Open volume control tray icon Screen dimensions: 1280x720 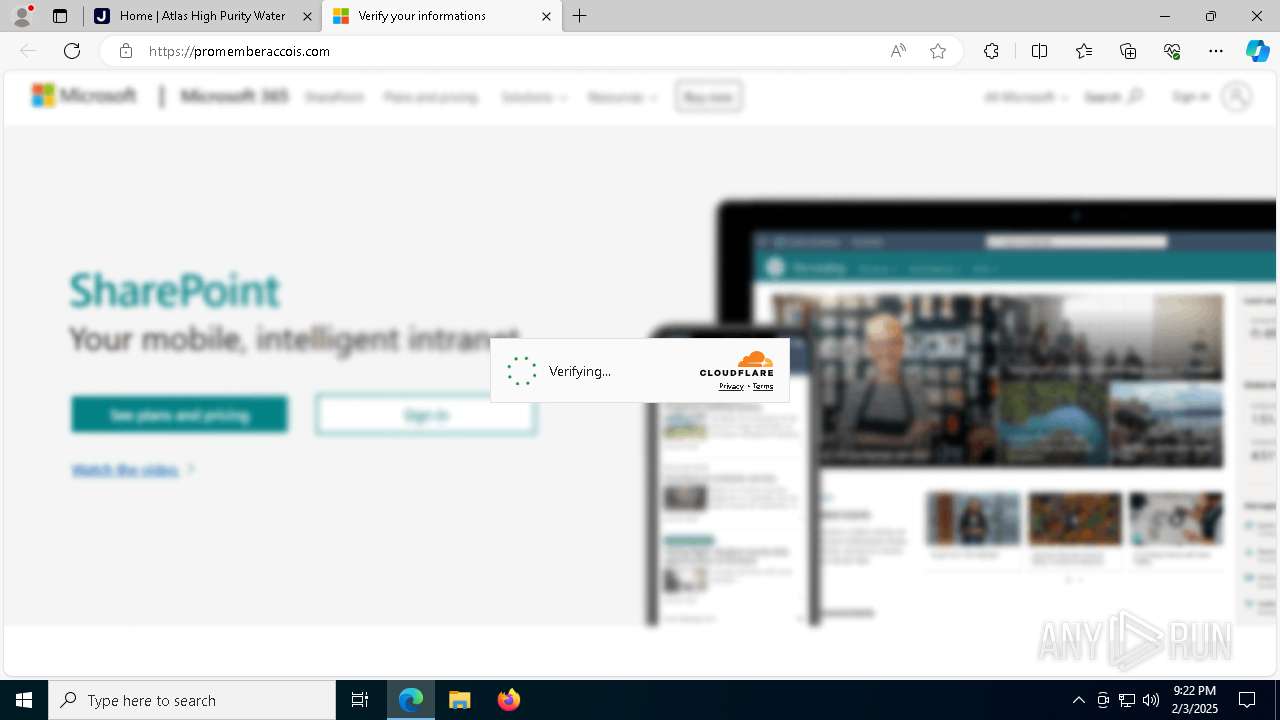(x=1151, y=700)
